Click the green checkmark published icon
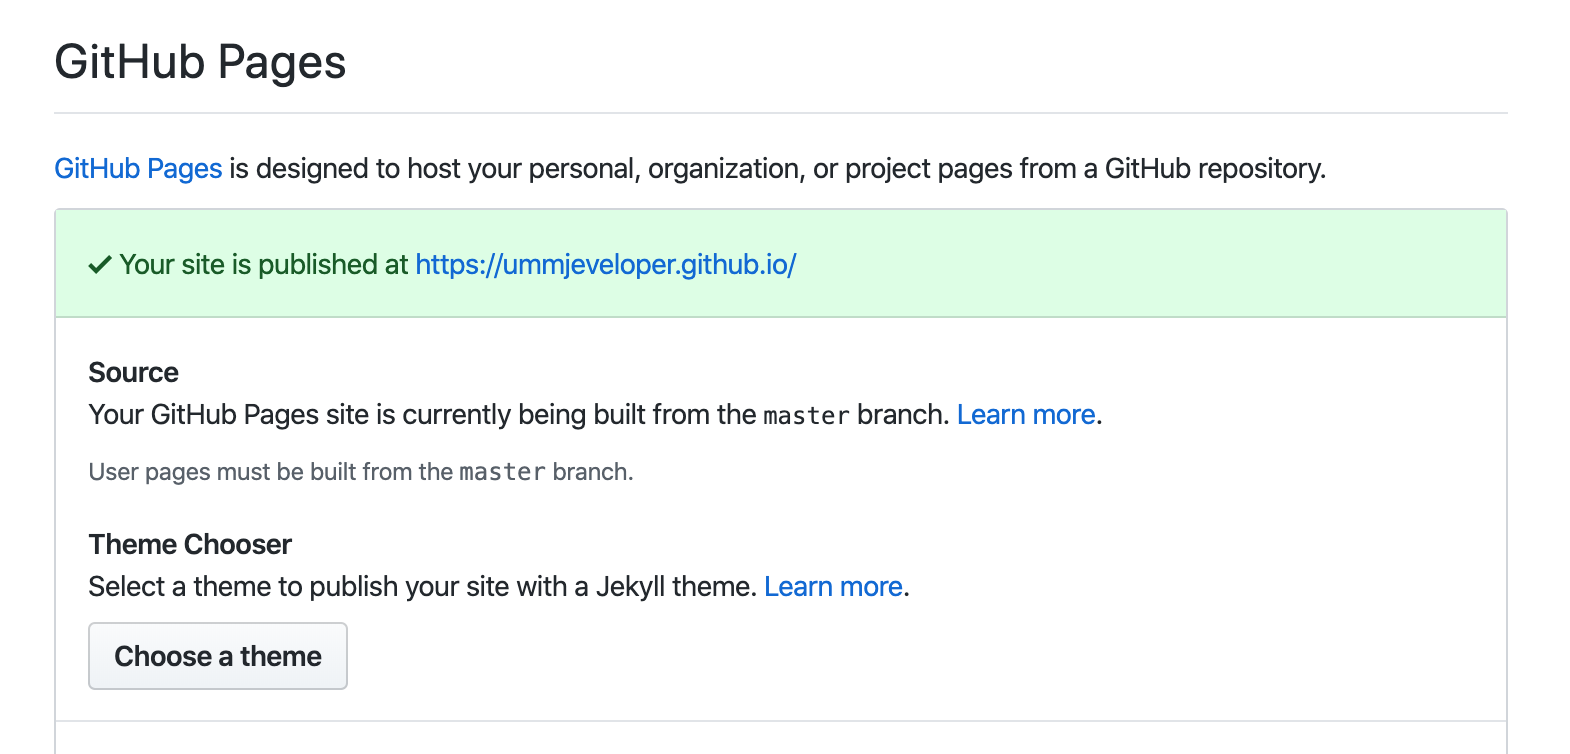 coord(100,265)
